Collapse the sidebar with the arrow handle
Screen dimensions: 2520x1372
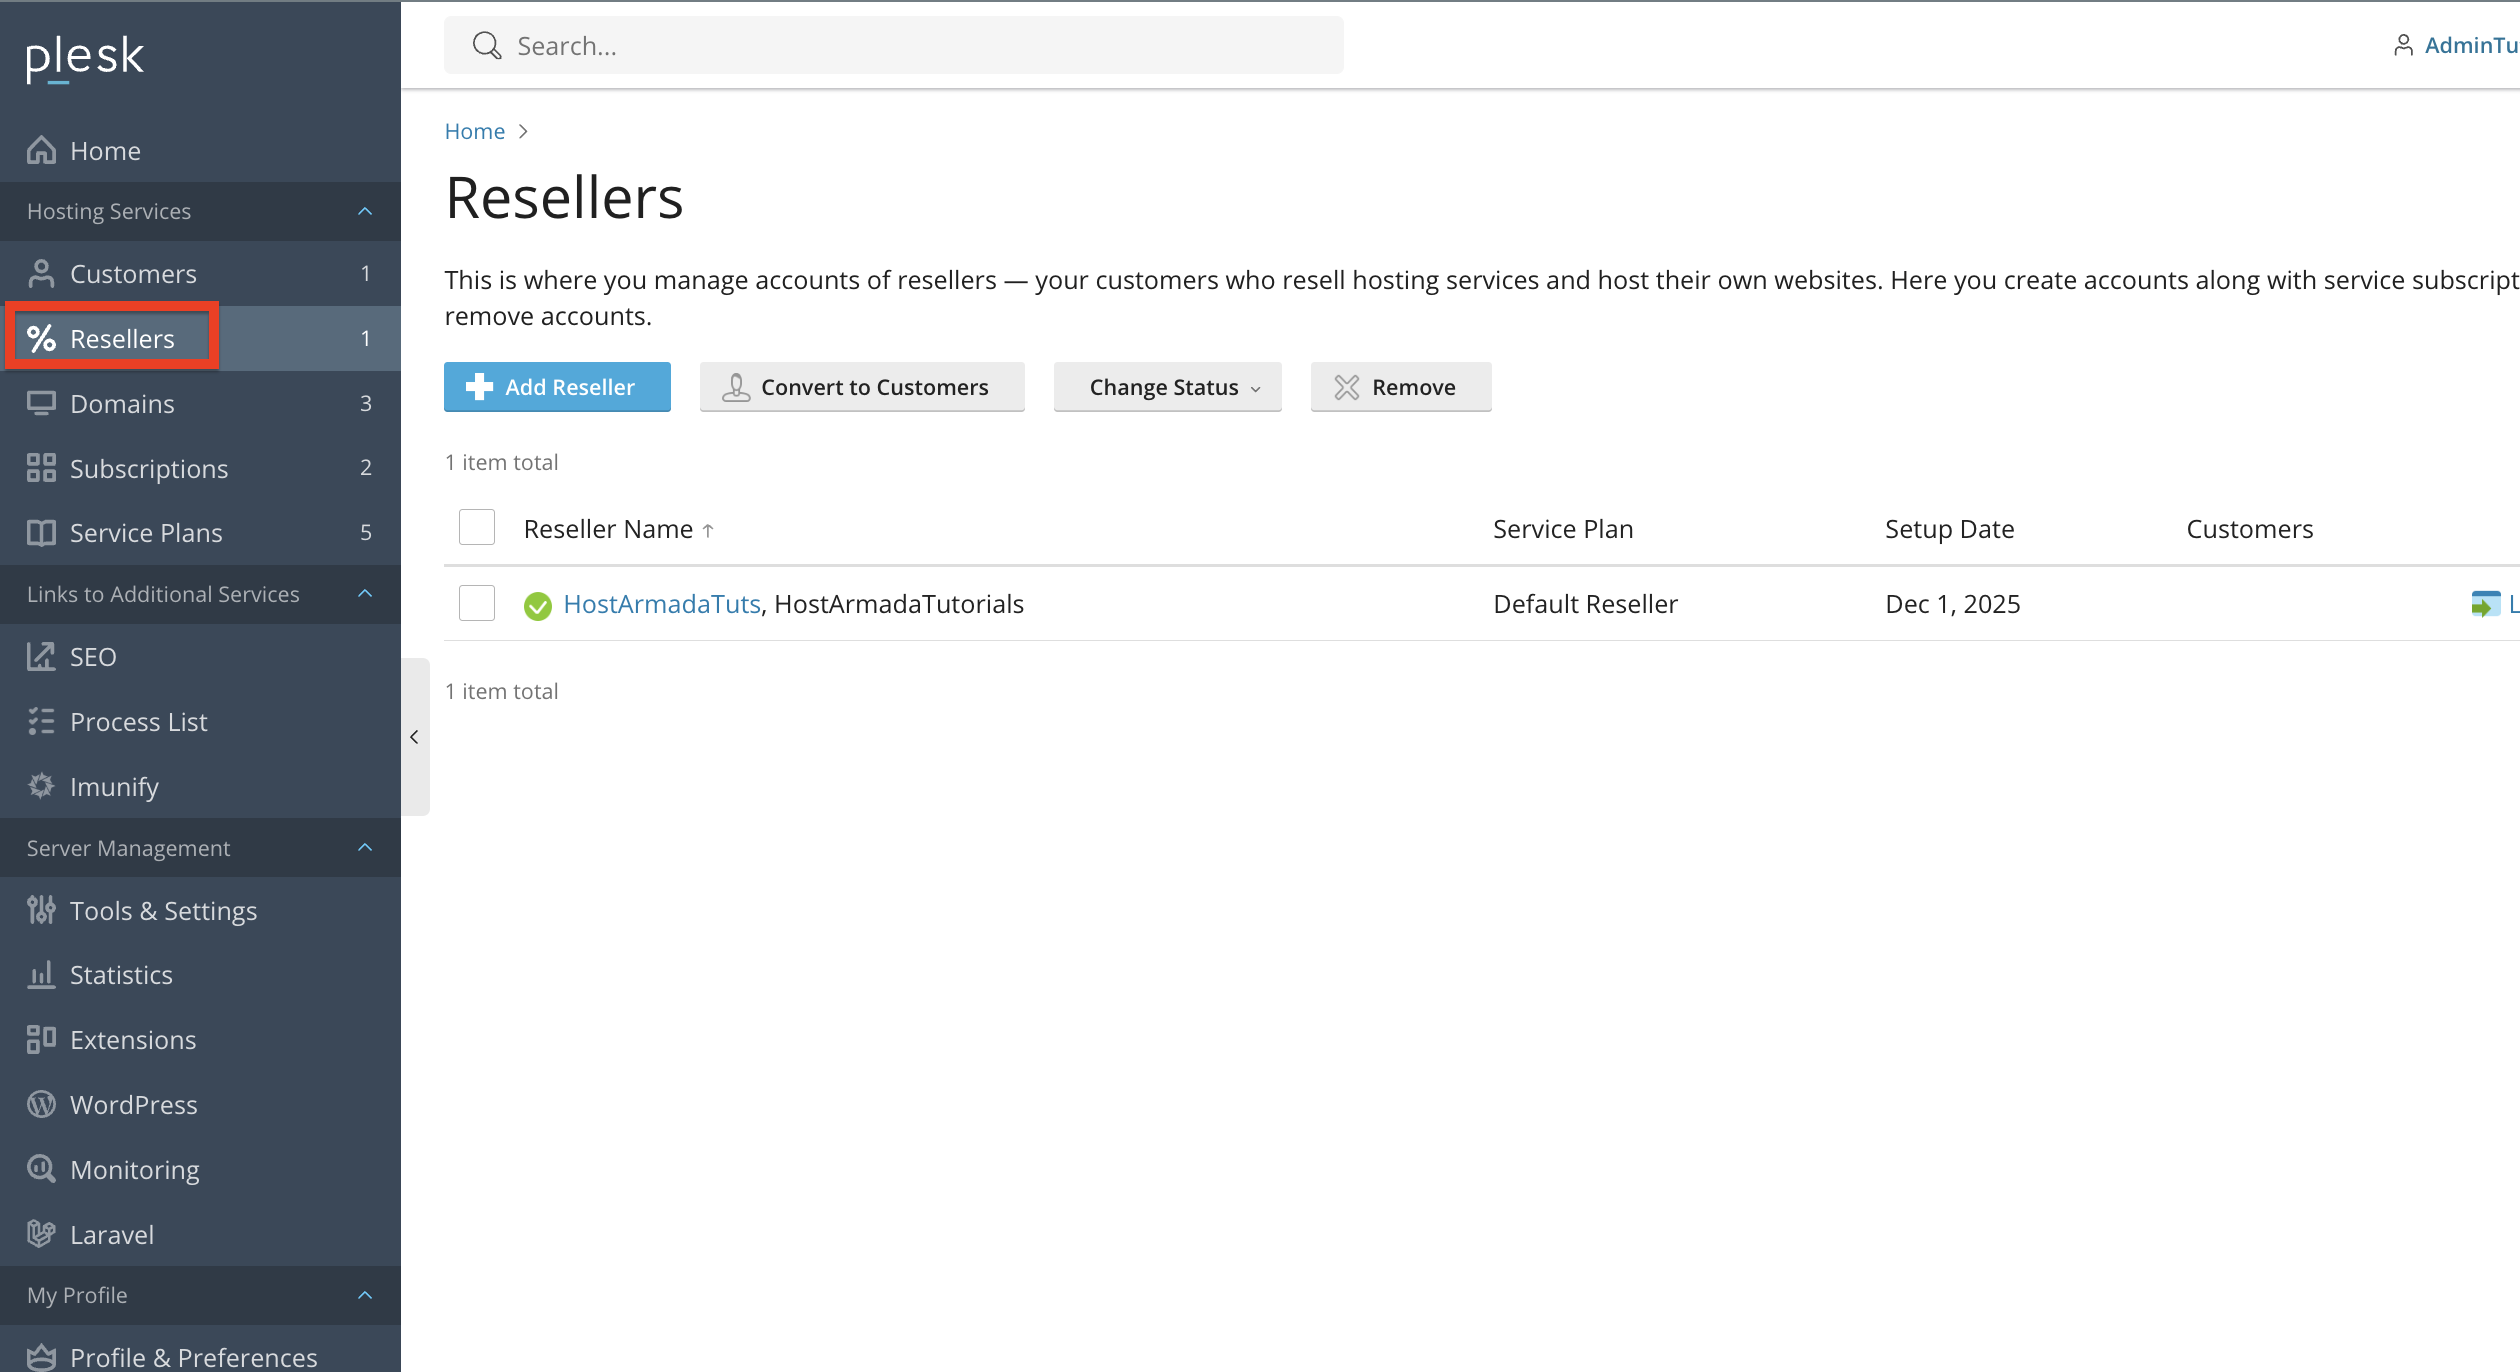coord(415,737)
